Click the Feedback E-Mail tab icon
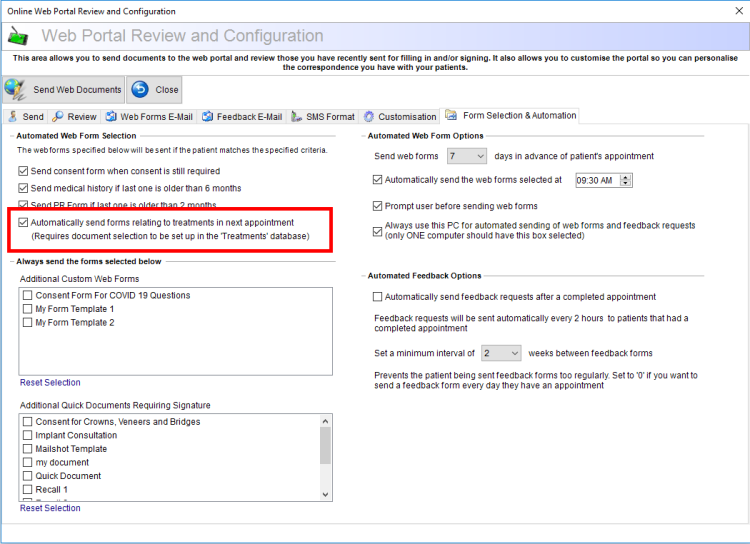750x544 pixels. coord(207,116)
